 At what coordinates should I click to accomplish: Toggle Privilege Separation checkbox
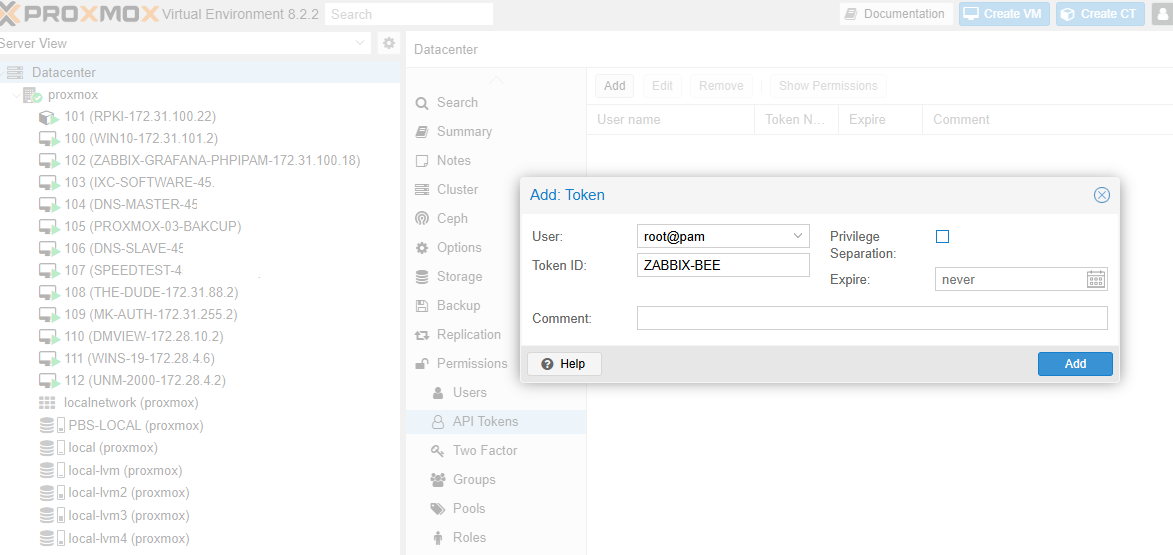click(x=943, y=236)
